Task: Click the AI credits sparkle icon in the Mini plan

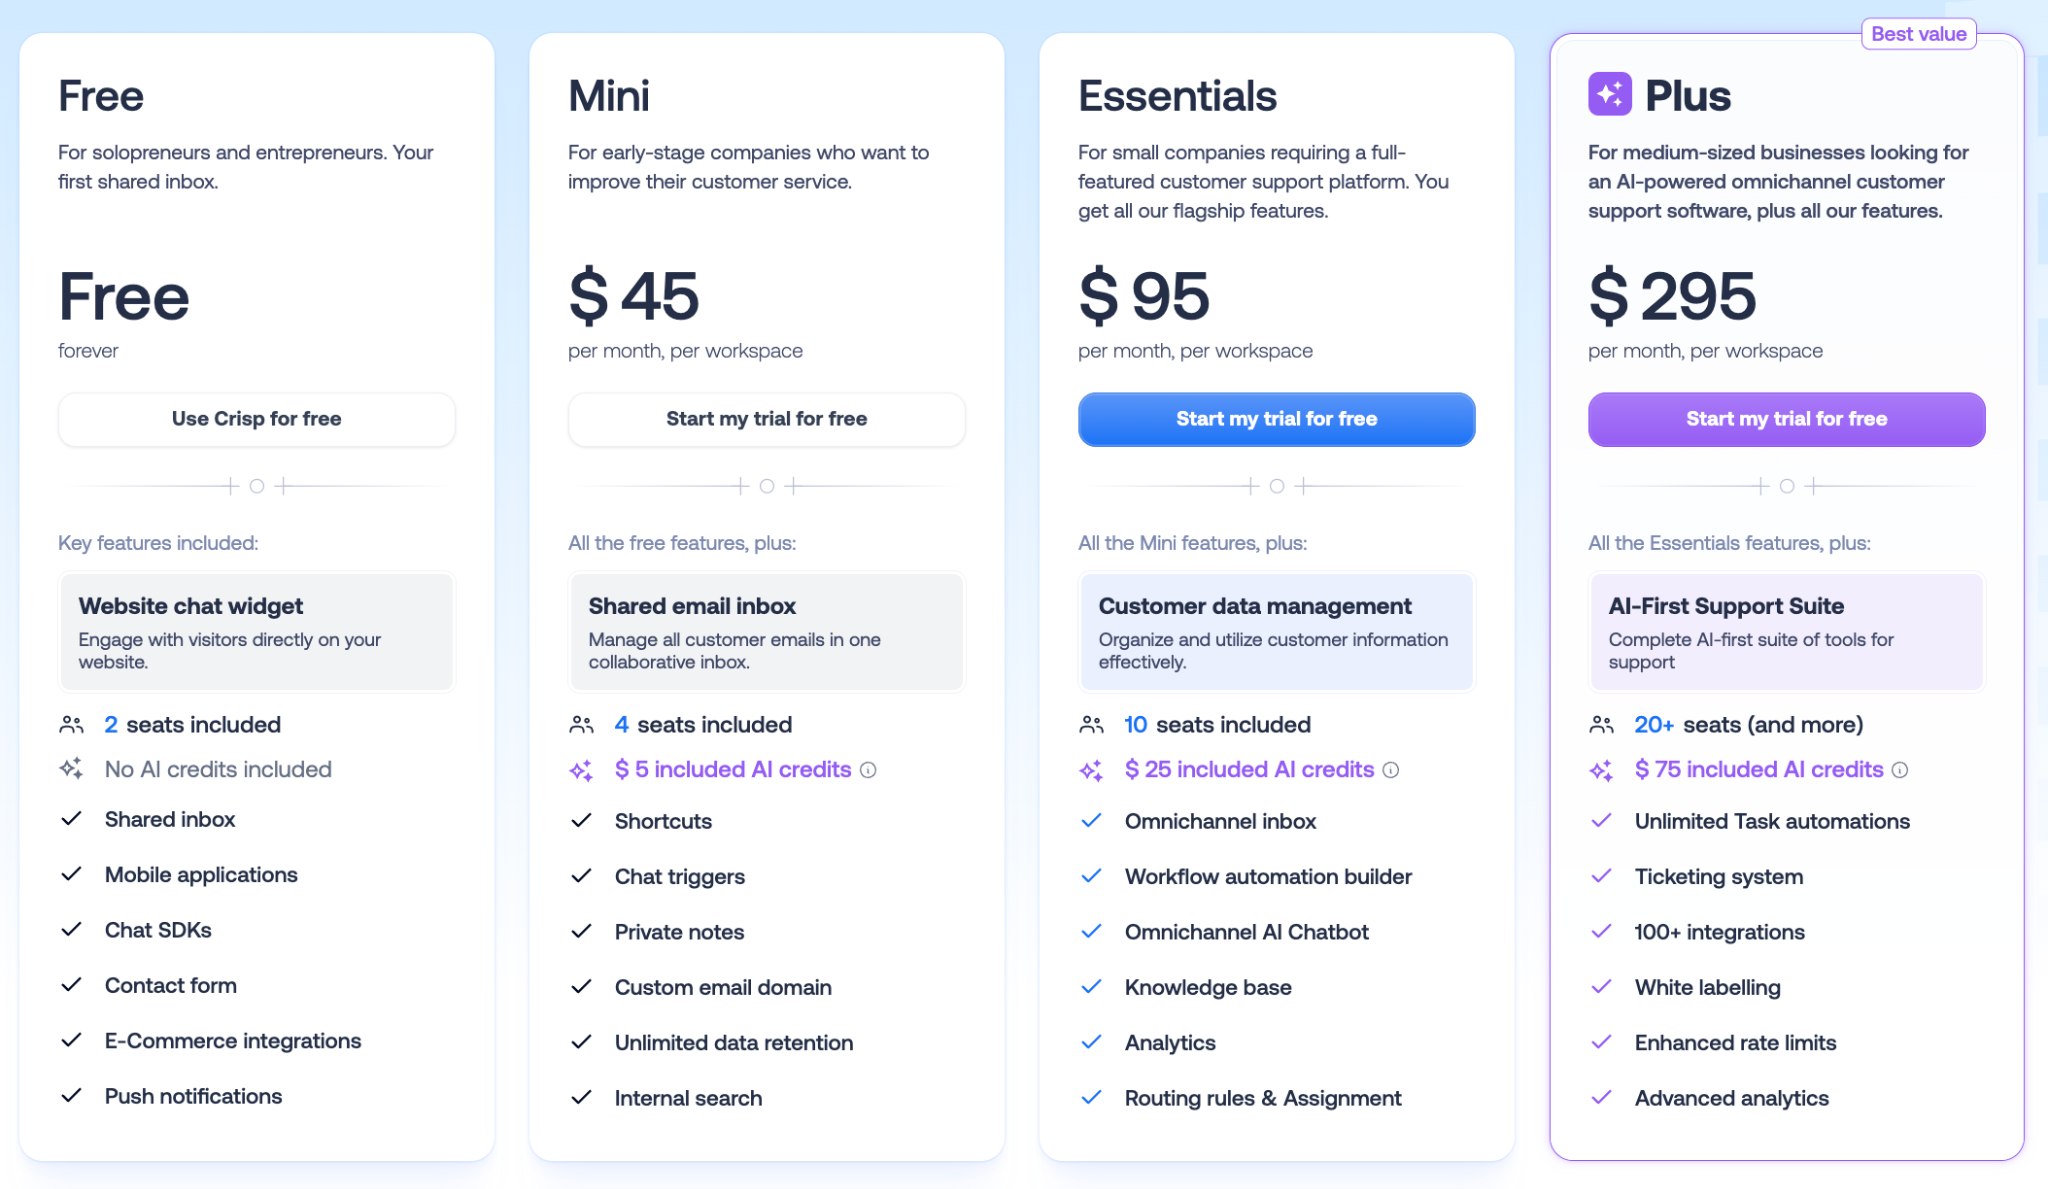Action: tap(581, 770)
